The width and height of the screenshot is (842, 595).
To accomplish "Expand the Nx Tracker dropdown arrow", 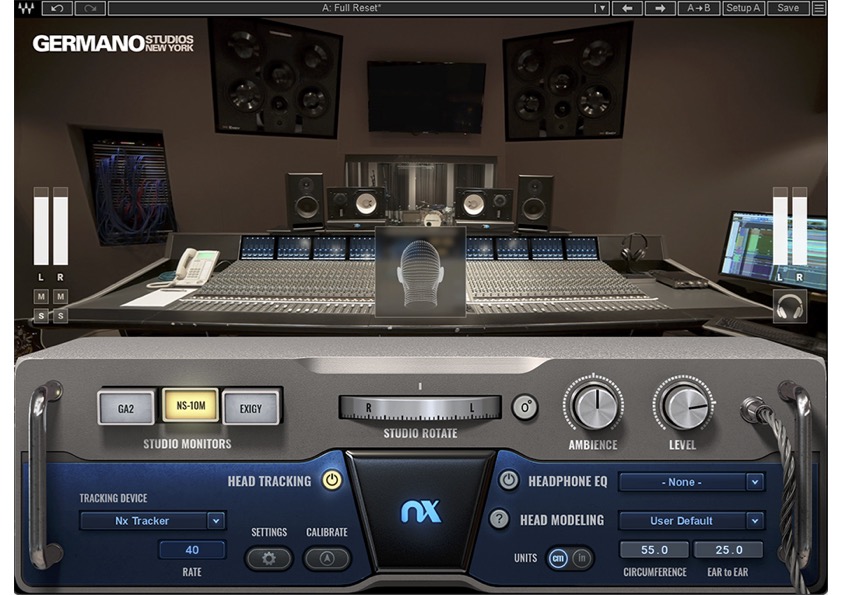I will point(216,520).
